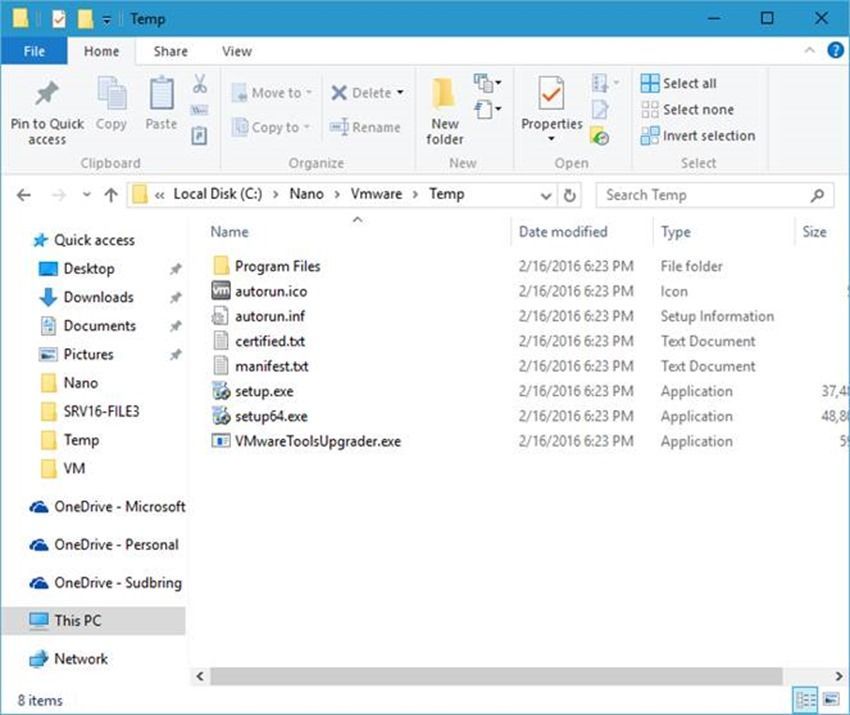The image size is (850, 715).
Task: Open the New item menu icon
Action: point(487,83)
